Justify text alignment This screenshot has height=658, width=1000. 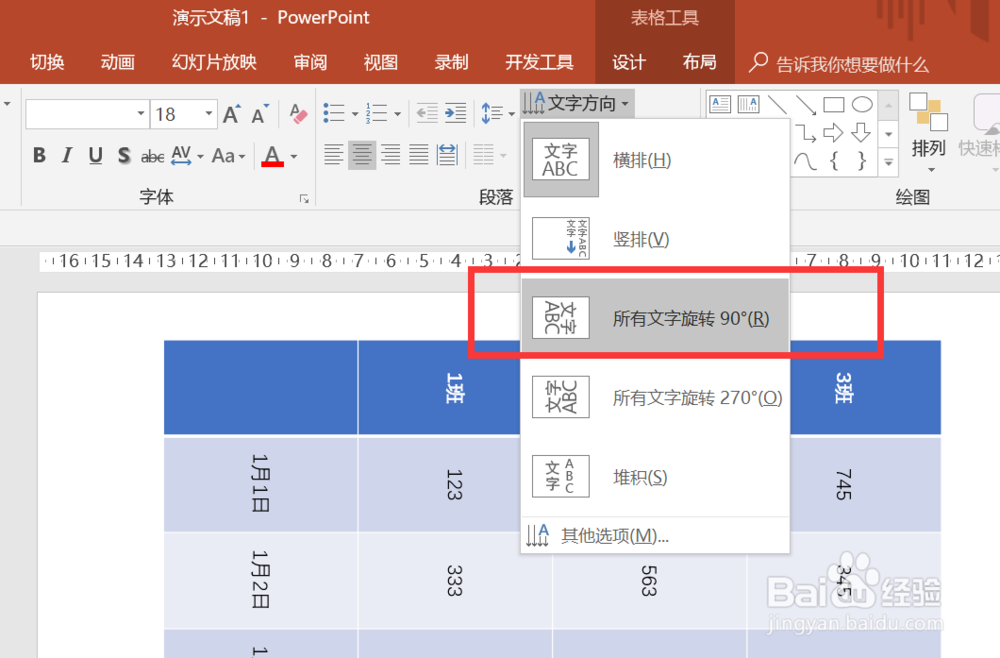pos(418,155)
